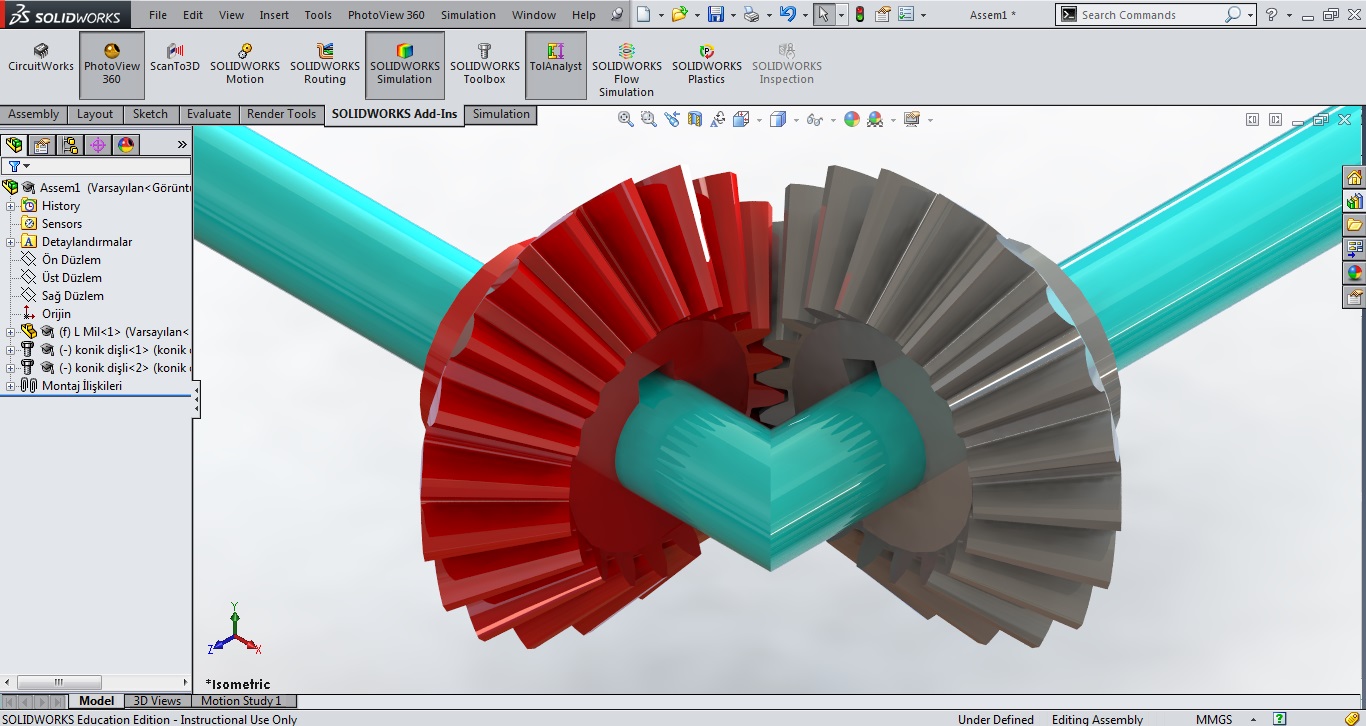Open the PhotoView 360 menu
1366x726 pixels.
click(386, 15)
